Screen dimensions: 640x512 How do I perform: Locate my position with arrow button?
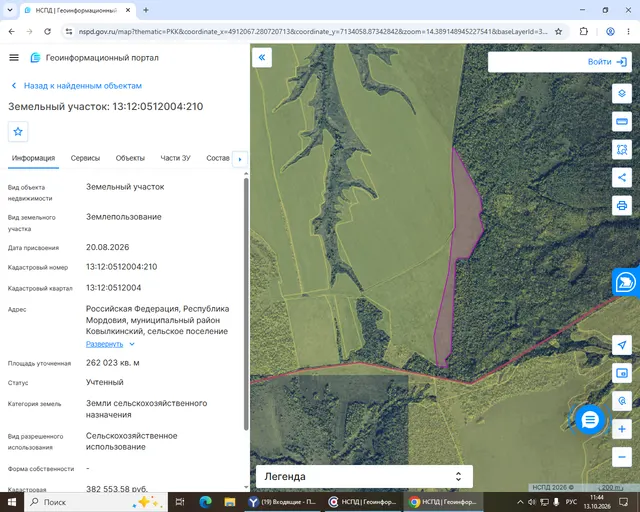point(622,345)
